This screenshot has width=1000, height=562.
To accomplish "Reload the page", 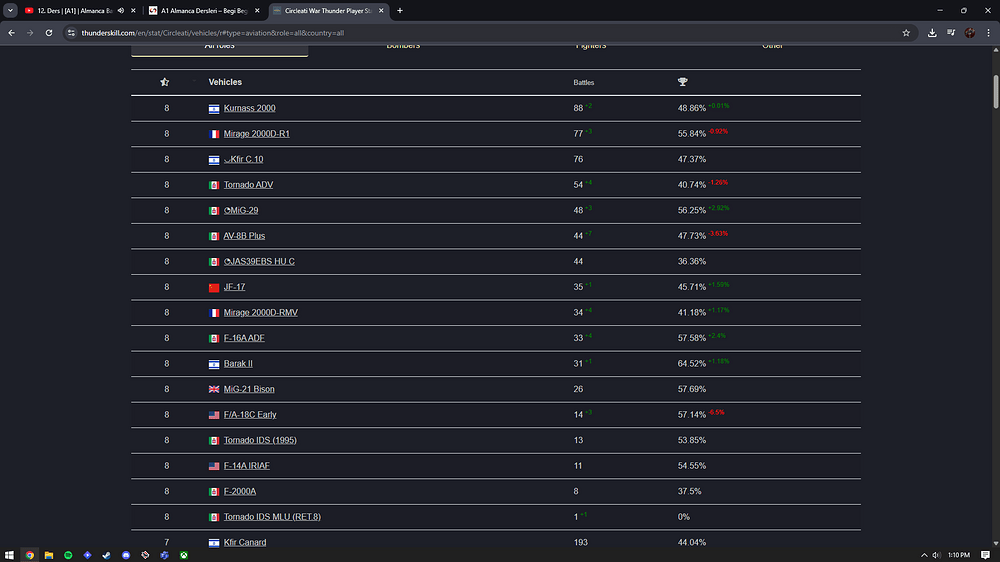I will [x=48, y=33].
